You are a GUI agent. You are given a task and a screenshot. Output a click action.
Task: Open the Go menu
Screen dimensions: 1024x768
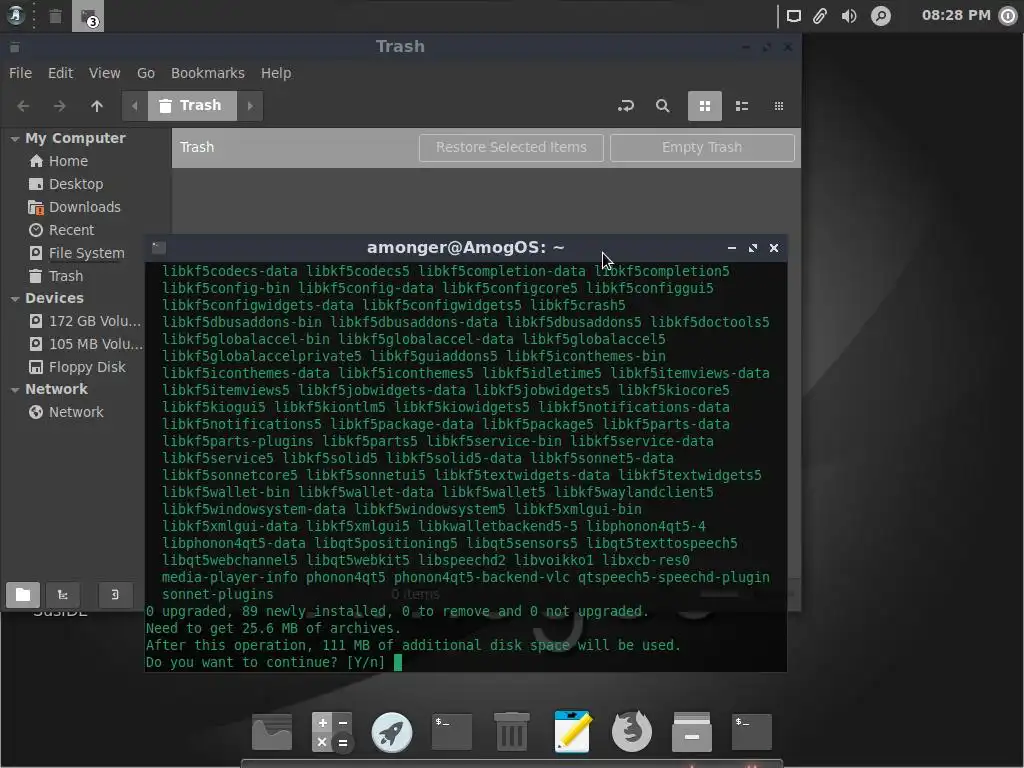[146, 73]
